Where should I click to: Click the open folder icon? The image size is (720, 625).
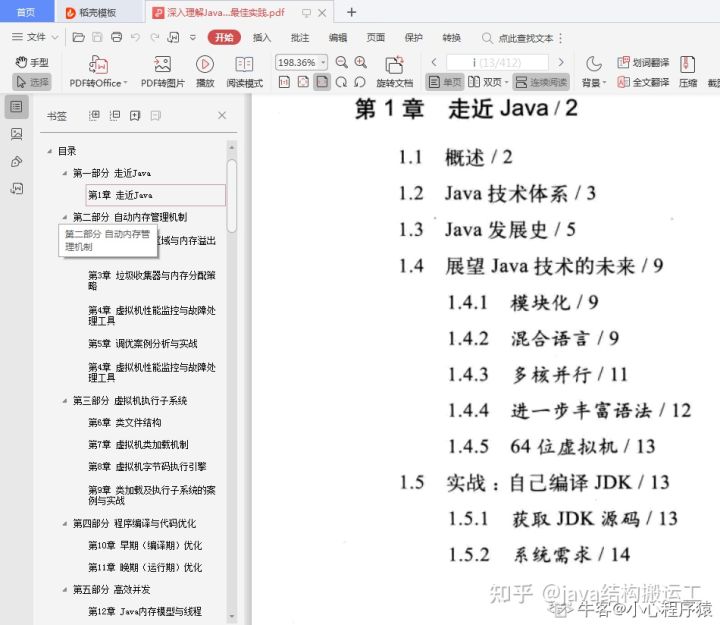tap(79, 37)
